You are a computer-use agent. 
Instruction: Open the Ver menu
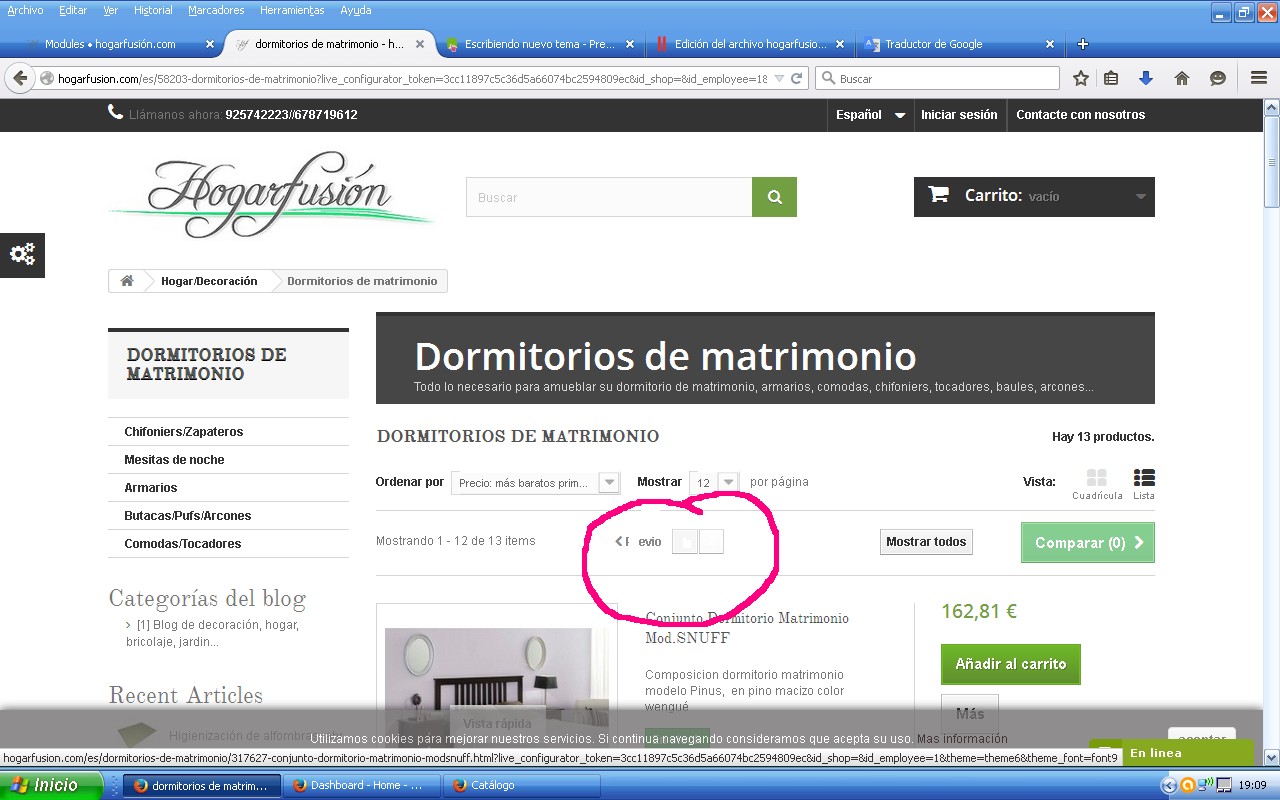click(x=111, y=10)
